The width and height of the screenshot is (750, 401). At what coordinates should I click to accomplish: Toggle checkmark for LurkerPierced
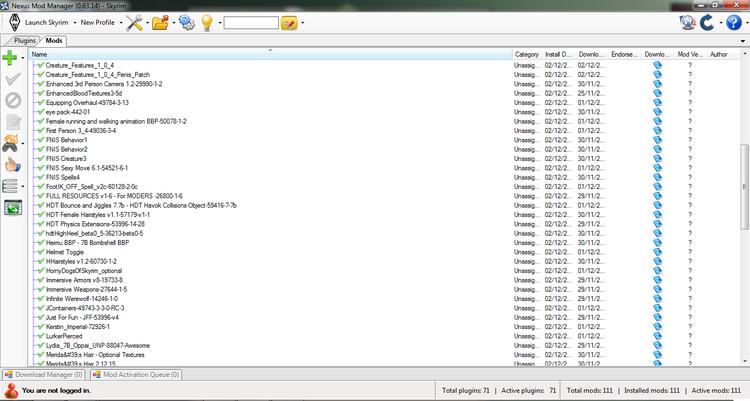(41, 336)
